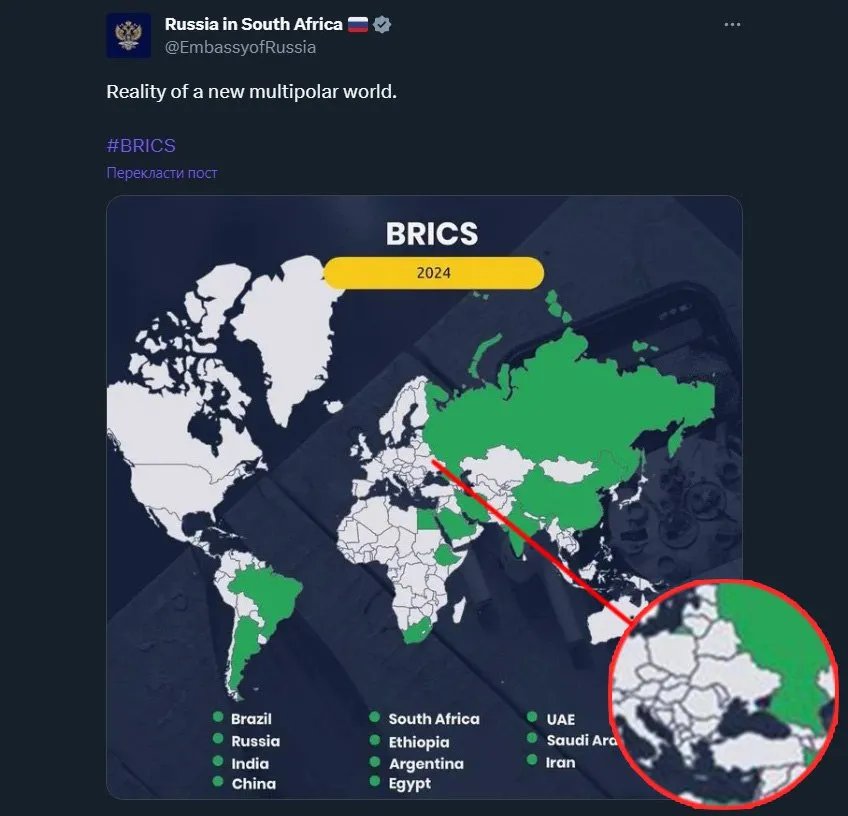Open the three-dot more options menu
The image size is (848, 816).
point(732,25)
